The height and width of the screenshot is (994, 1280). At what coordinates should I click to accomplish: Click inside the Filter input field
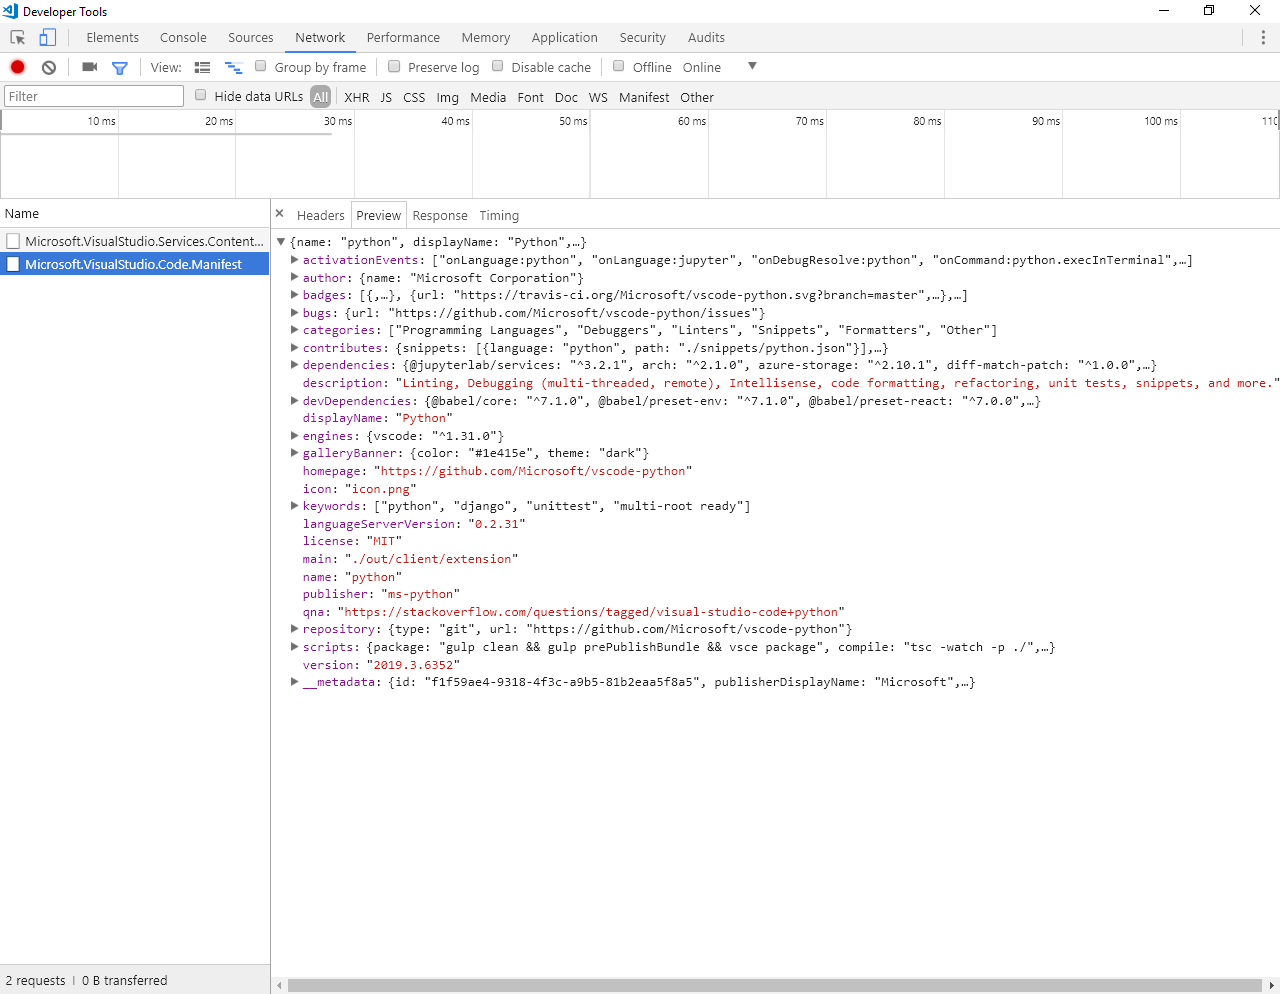[93, 95]
